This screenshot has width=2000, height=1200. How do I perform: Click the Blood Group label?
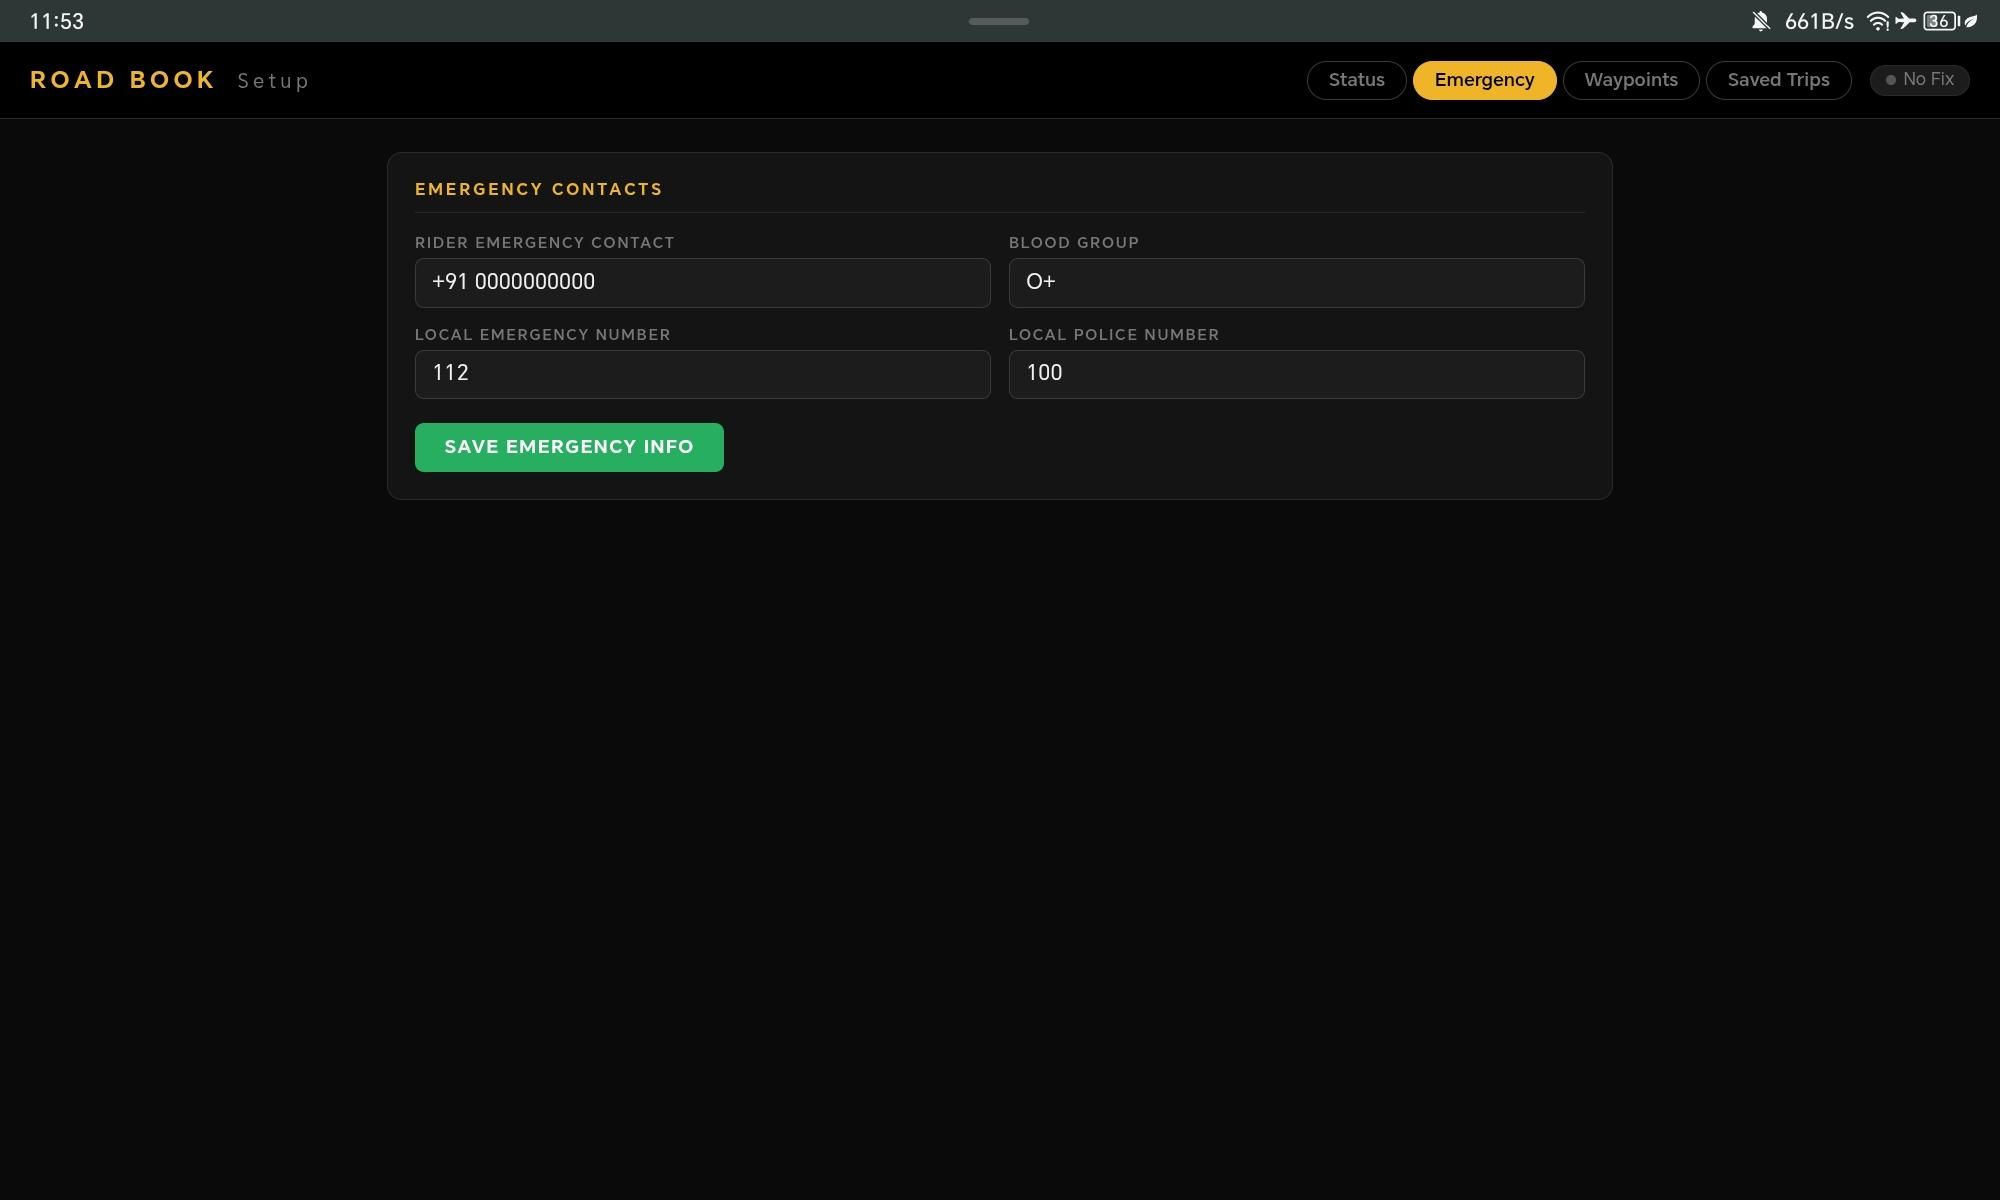tap(1074, 243)
